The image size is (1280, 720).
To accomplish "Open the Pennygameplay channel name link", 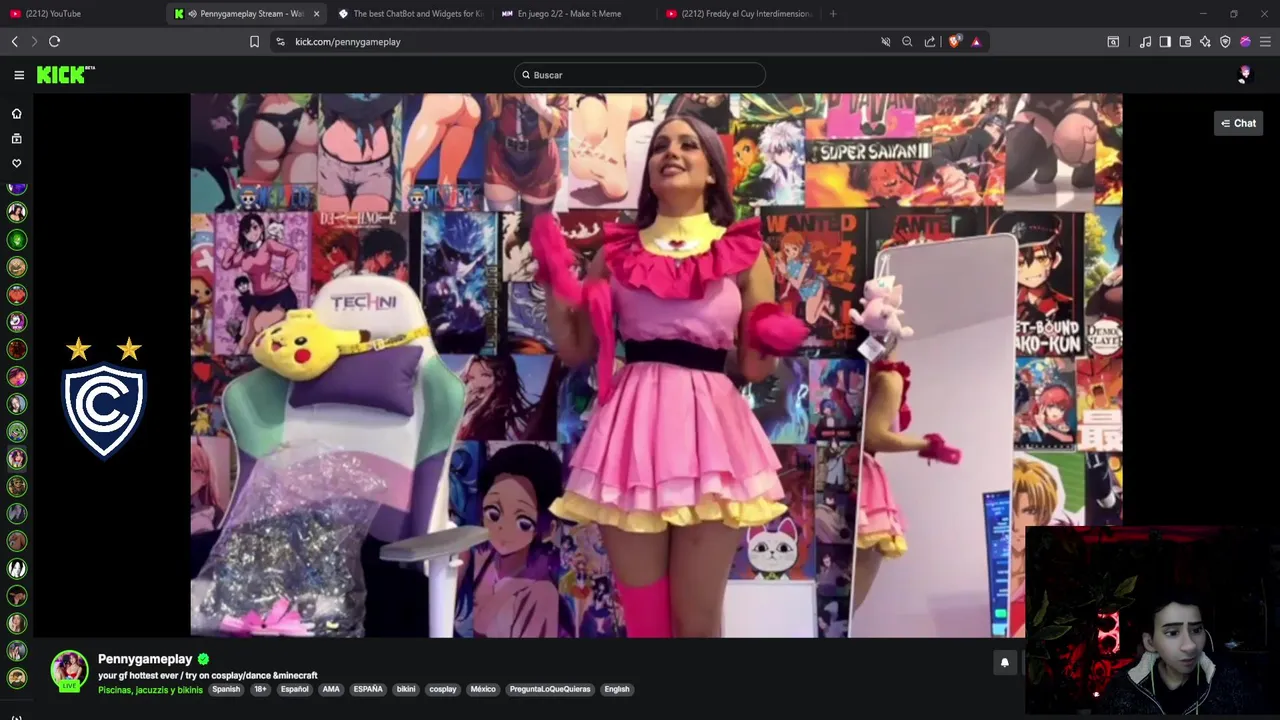I will coord(145,659).
